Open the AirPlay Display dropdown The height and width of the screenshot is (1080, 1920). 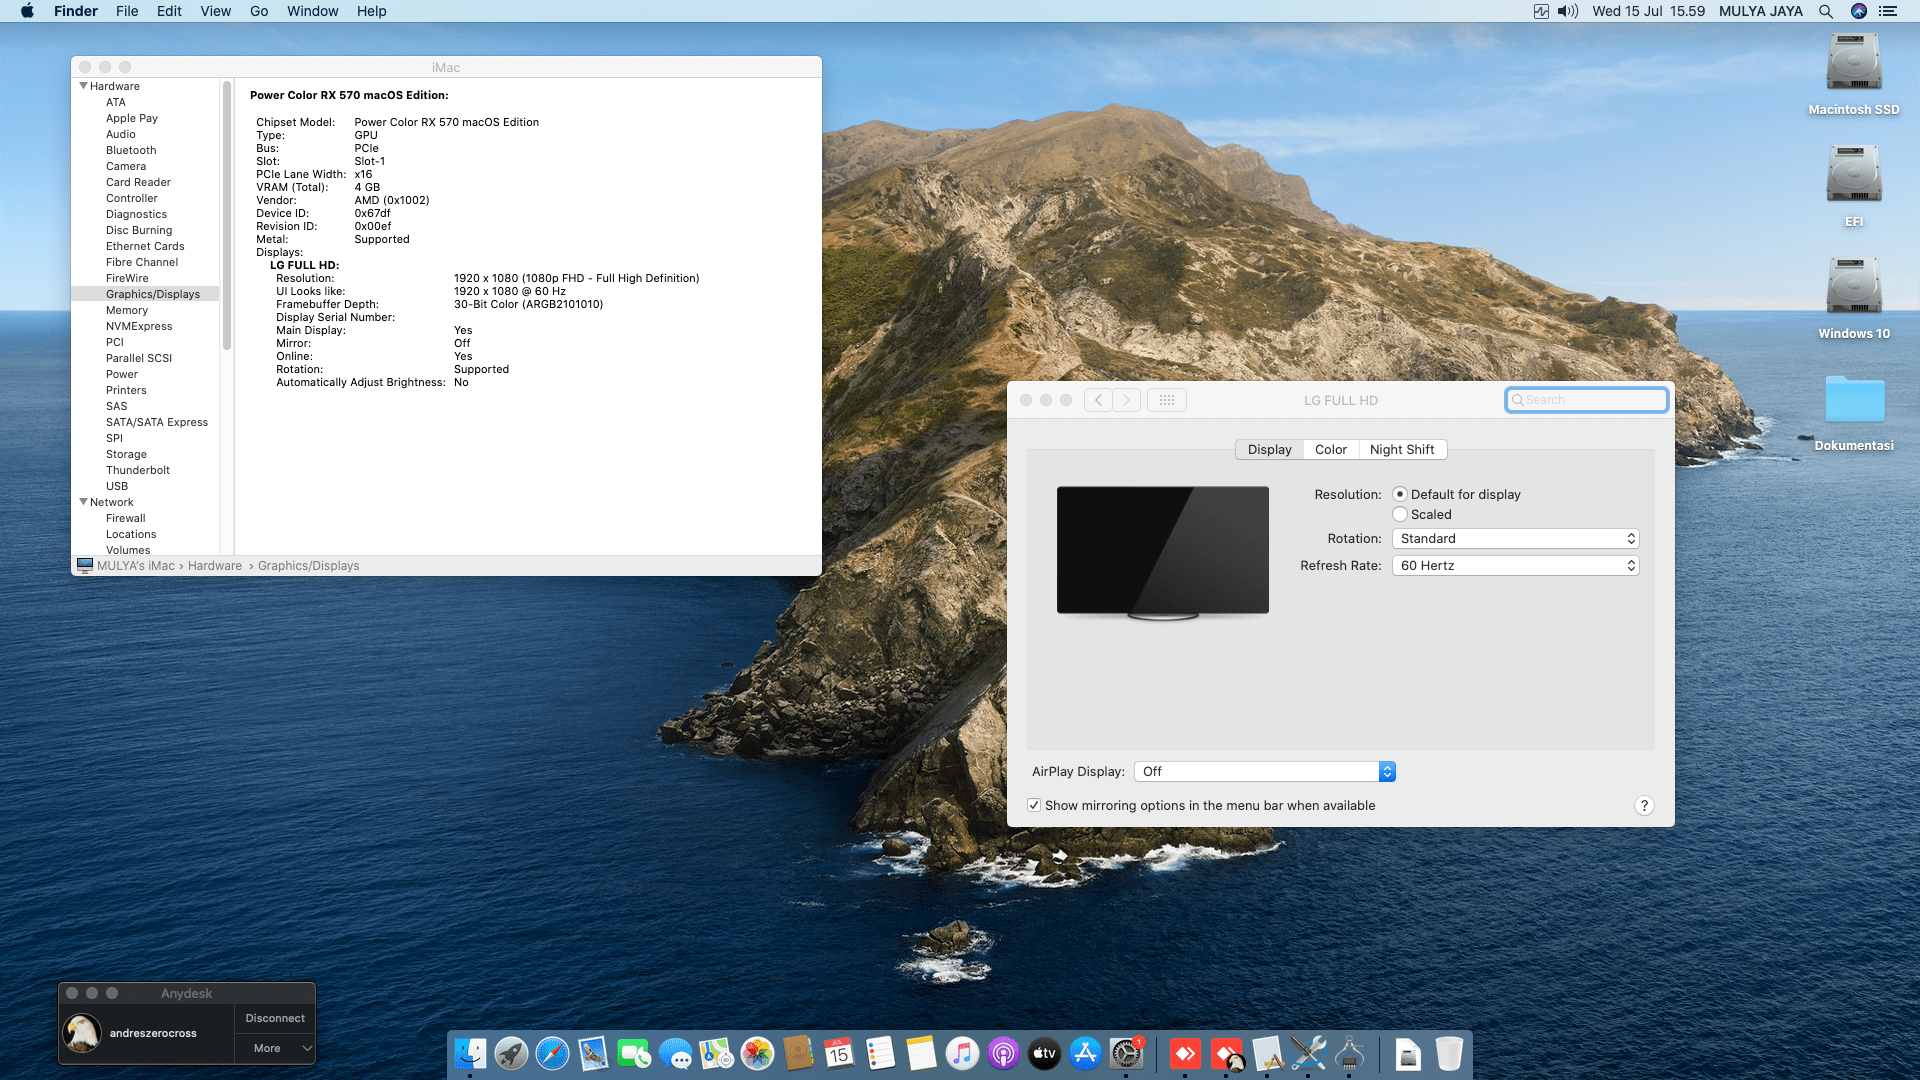coord(1264,771)
